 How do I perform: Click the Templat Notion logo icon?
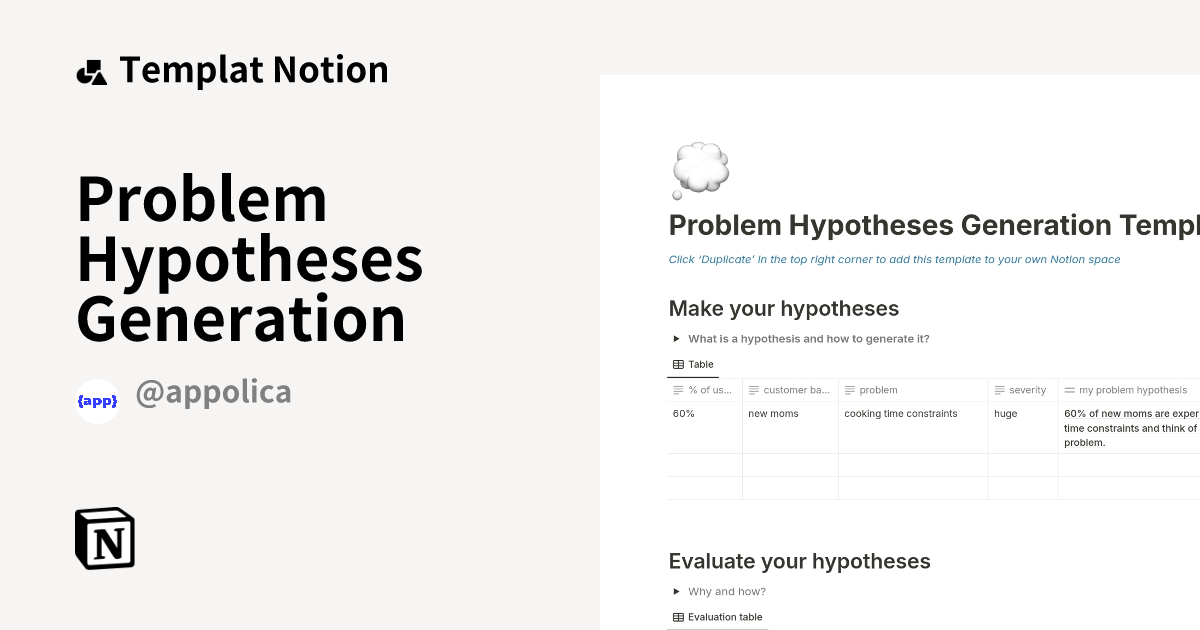92,69
